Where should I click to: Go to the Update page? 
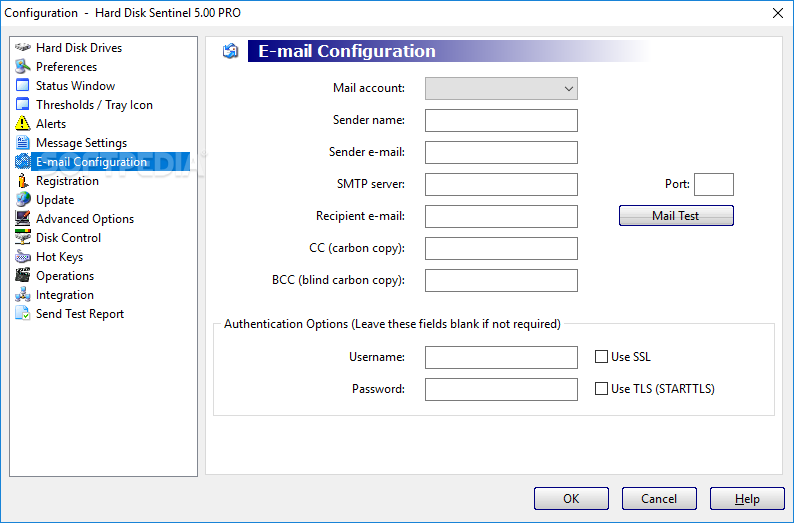tap(55, 199)
